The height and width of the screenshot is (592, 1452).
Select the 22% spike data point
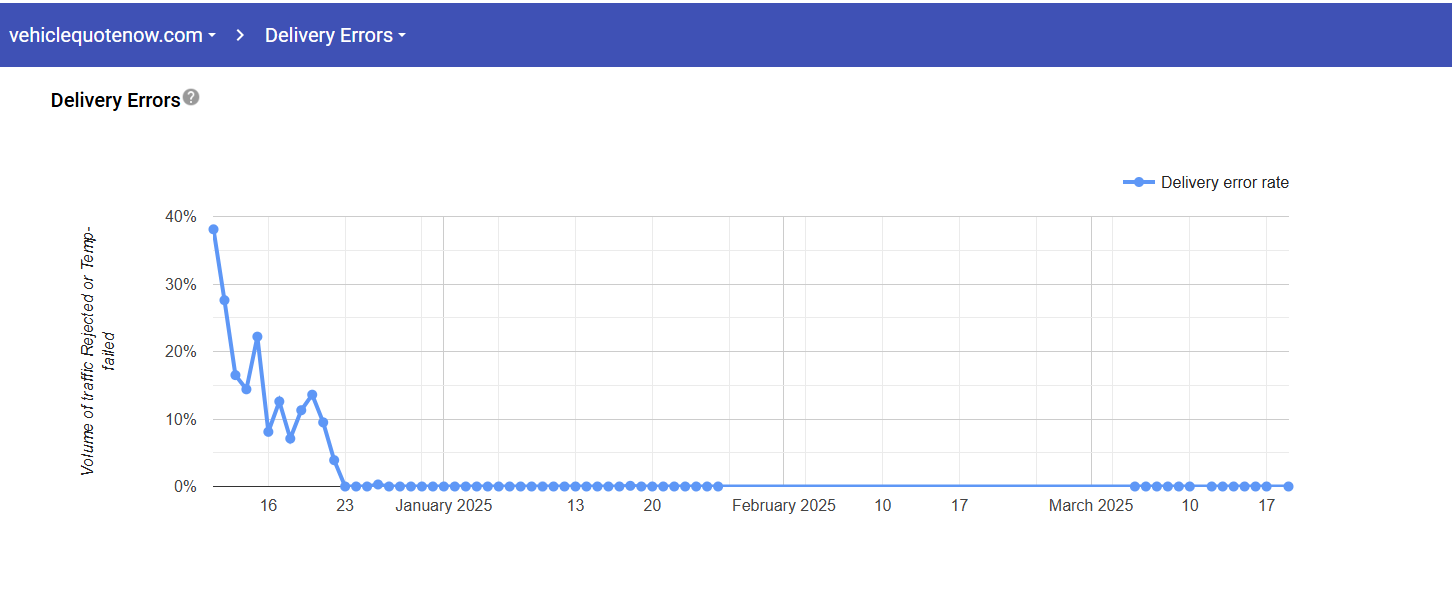(257, 337)
